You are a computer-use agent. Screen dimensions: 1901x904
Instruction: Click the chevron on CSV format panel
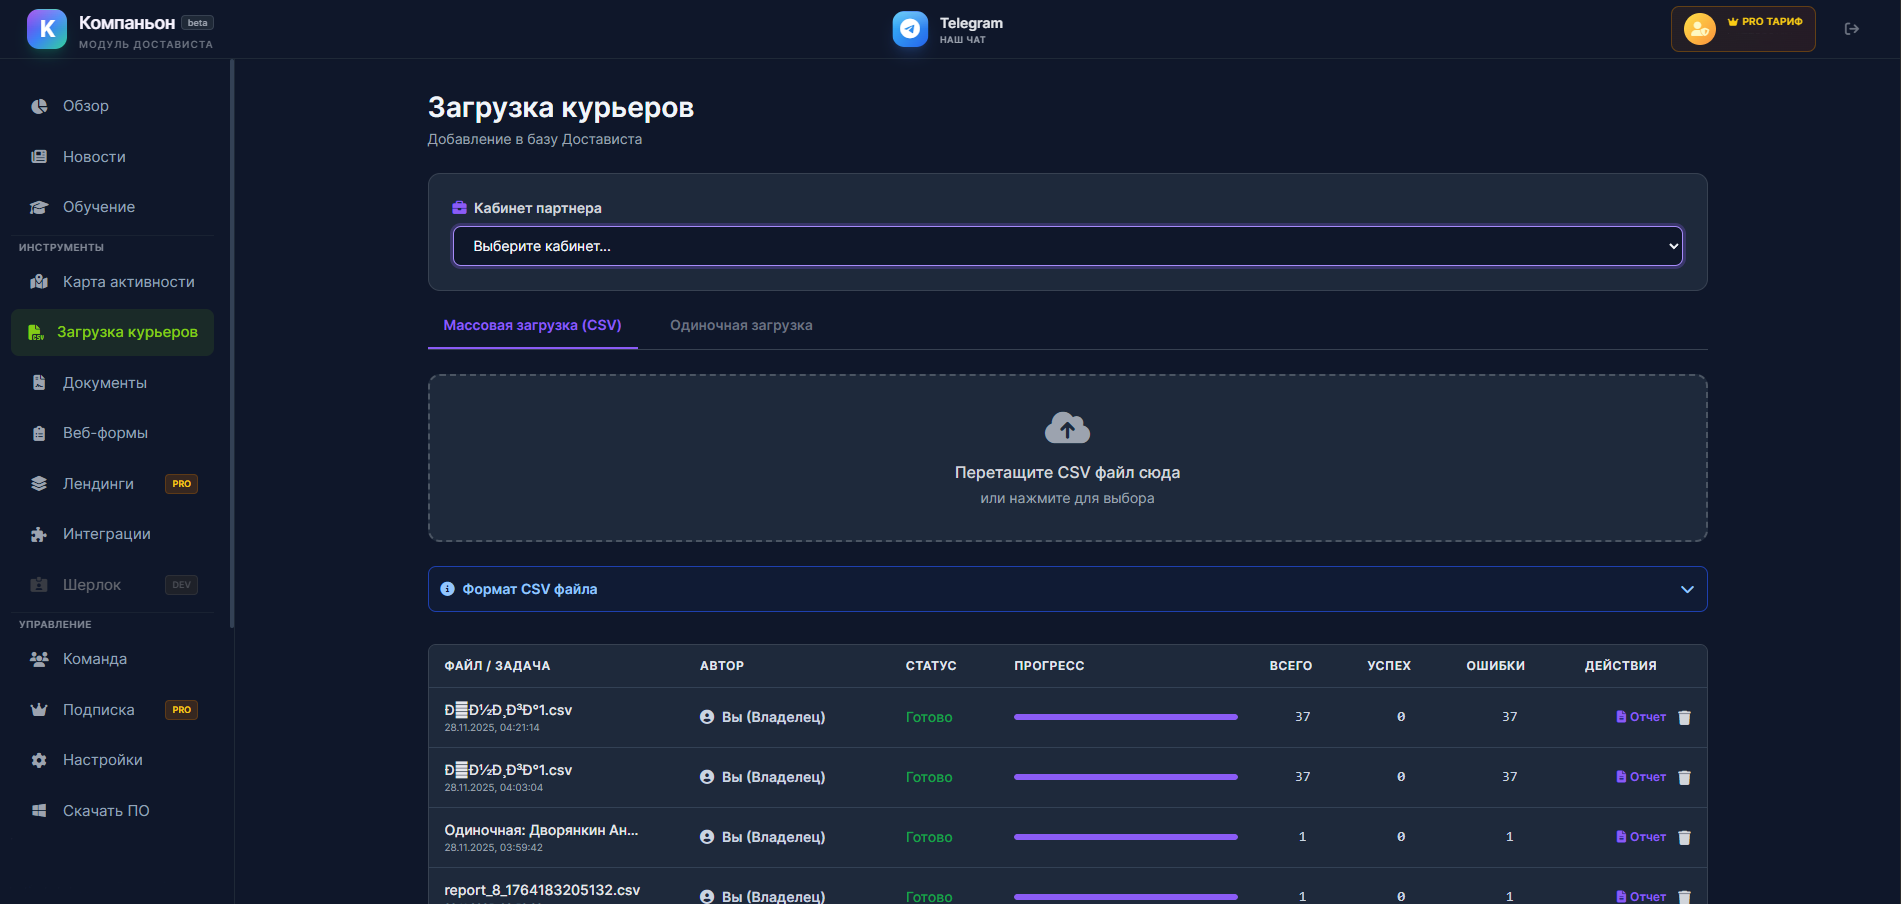click(x=1687, y=589)
